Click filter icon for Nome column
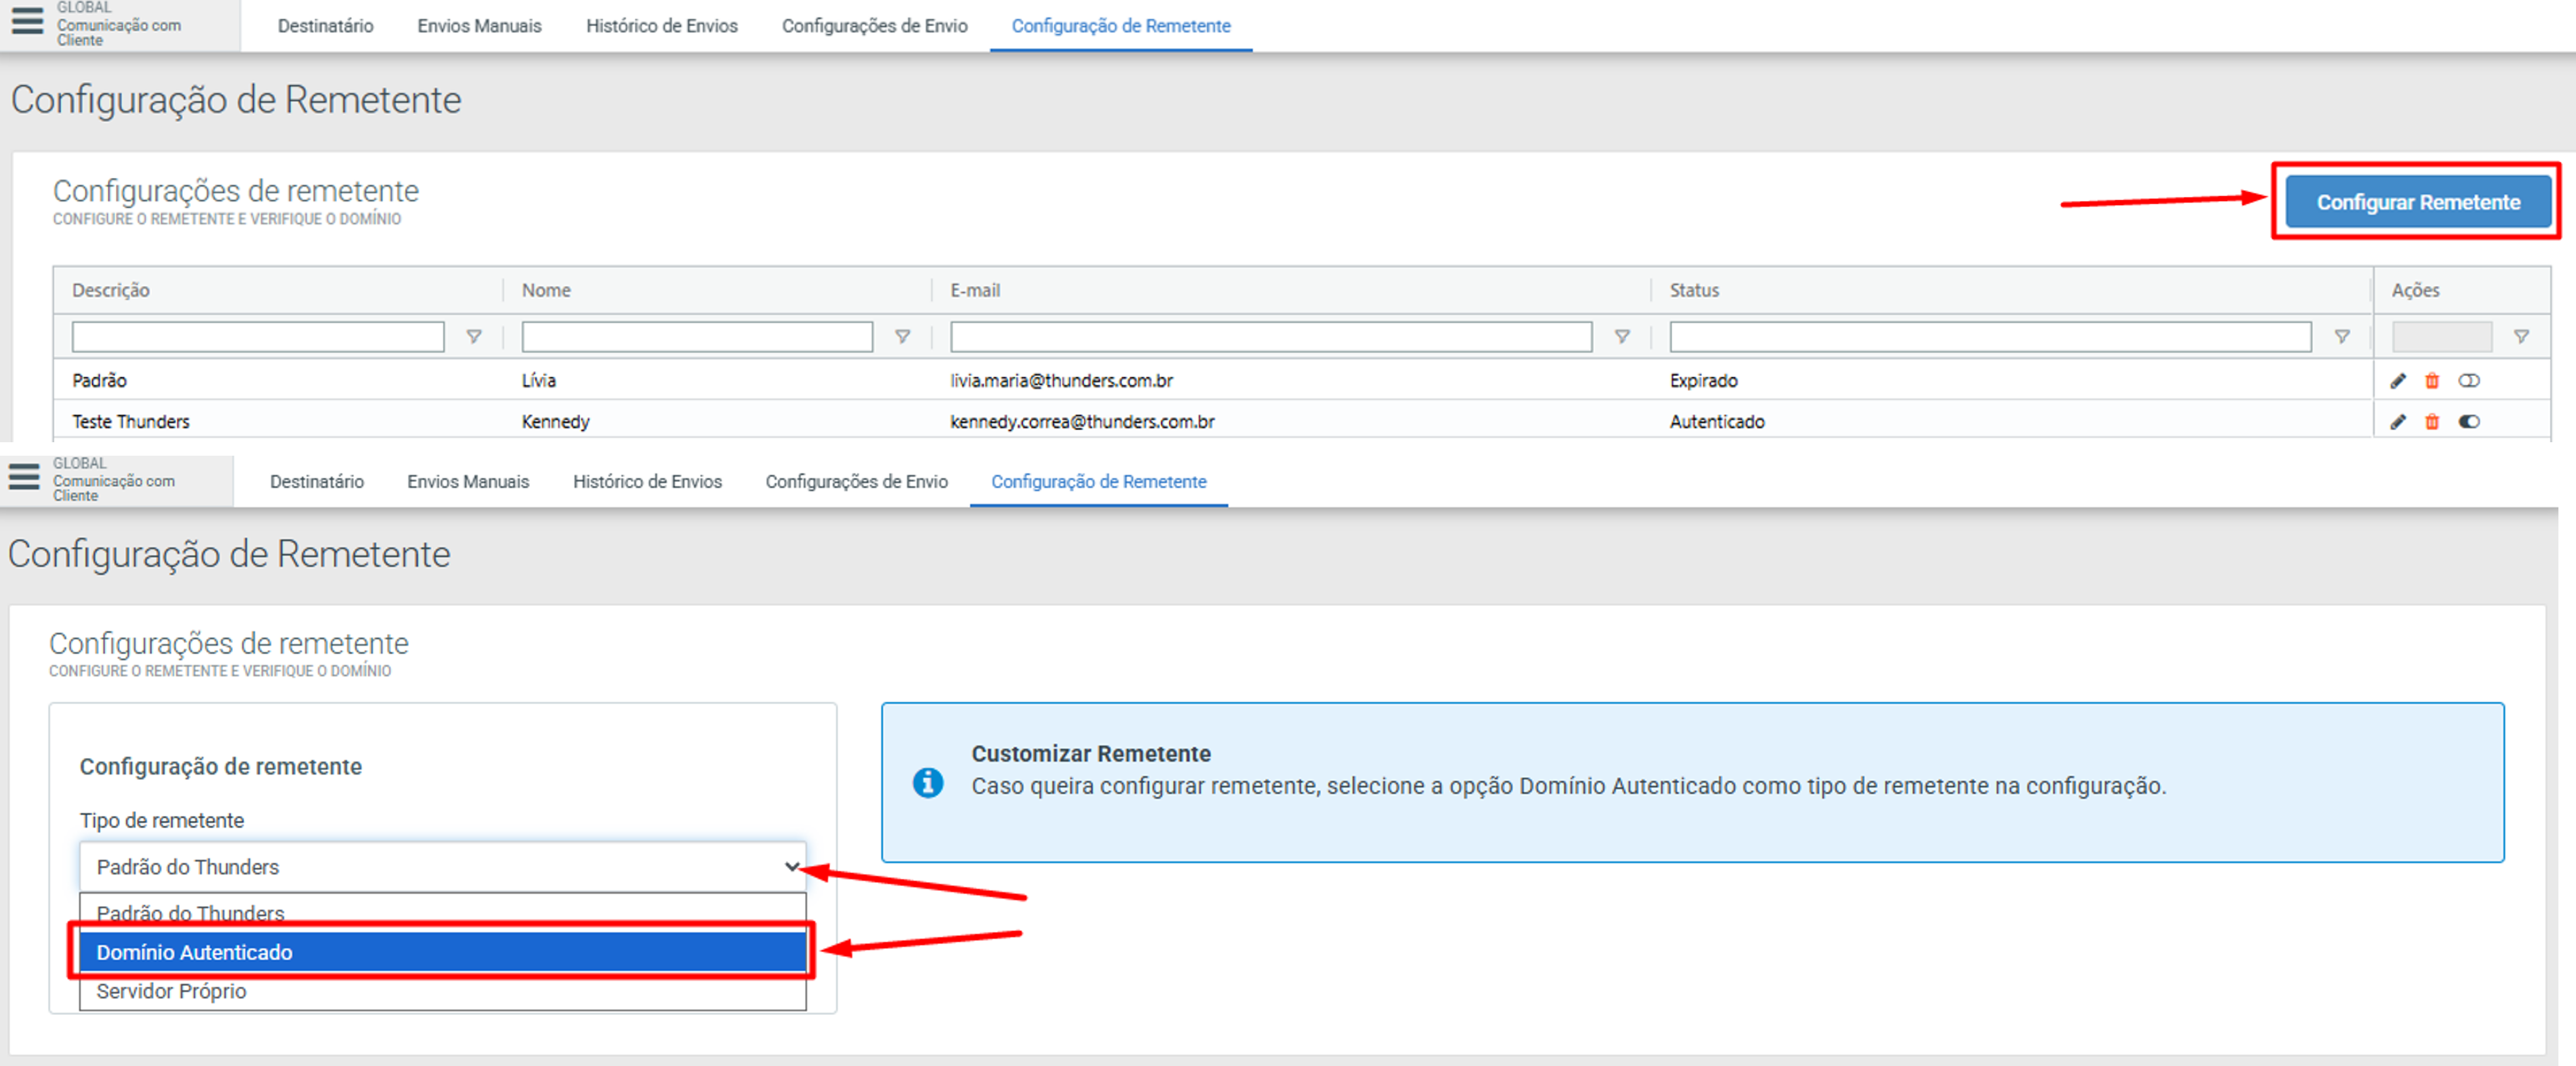This screenshot has width=2576, height=1066. [x=902, y=337]
